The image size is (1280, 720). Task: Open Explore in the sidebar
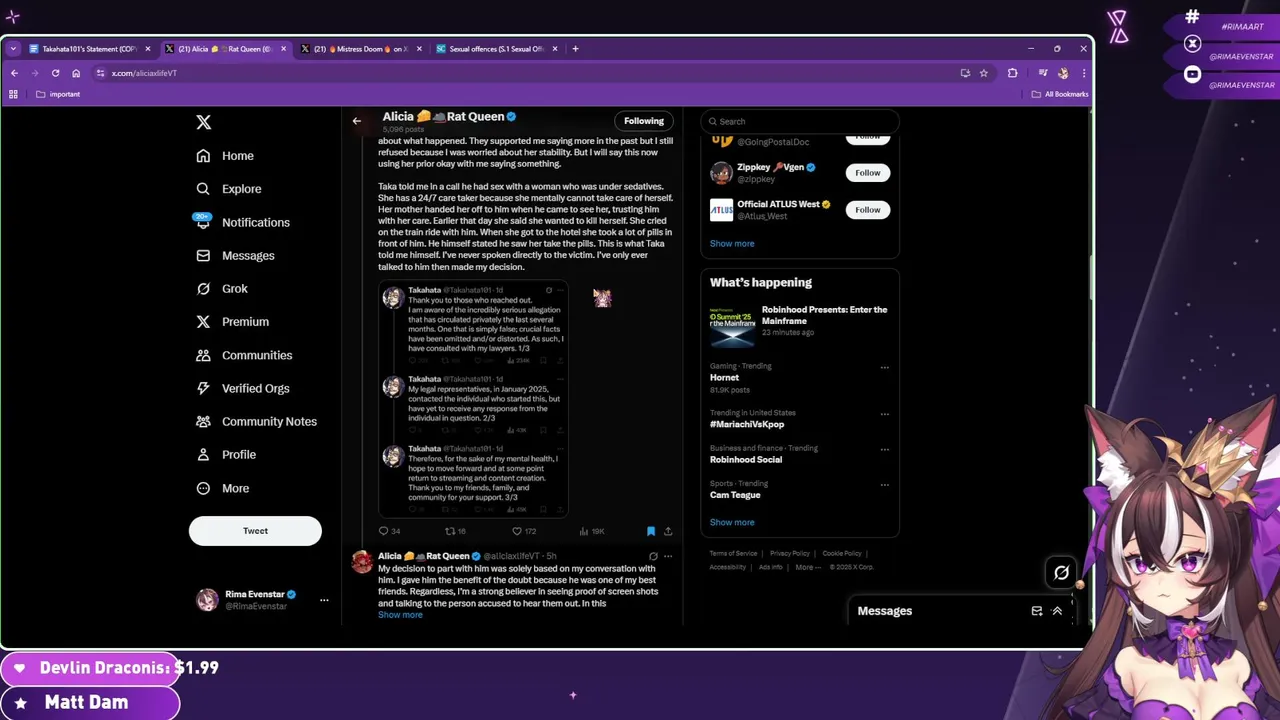pos(229,189)
